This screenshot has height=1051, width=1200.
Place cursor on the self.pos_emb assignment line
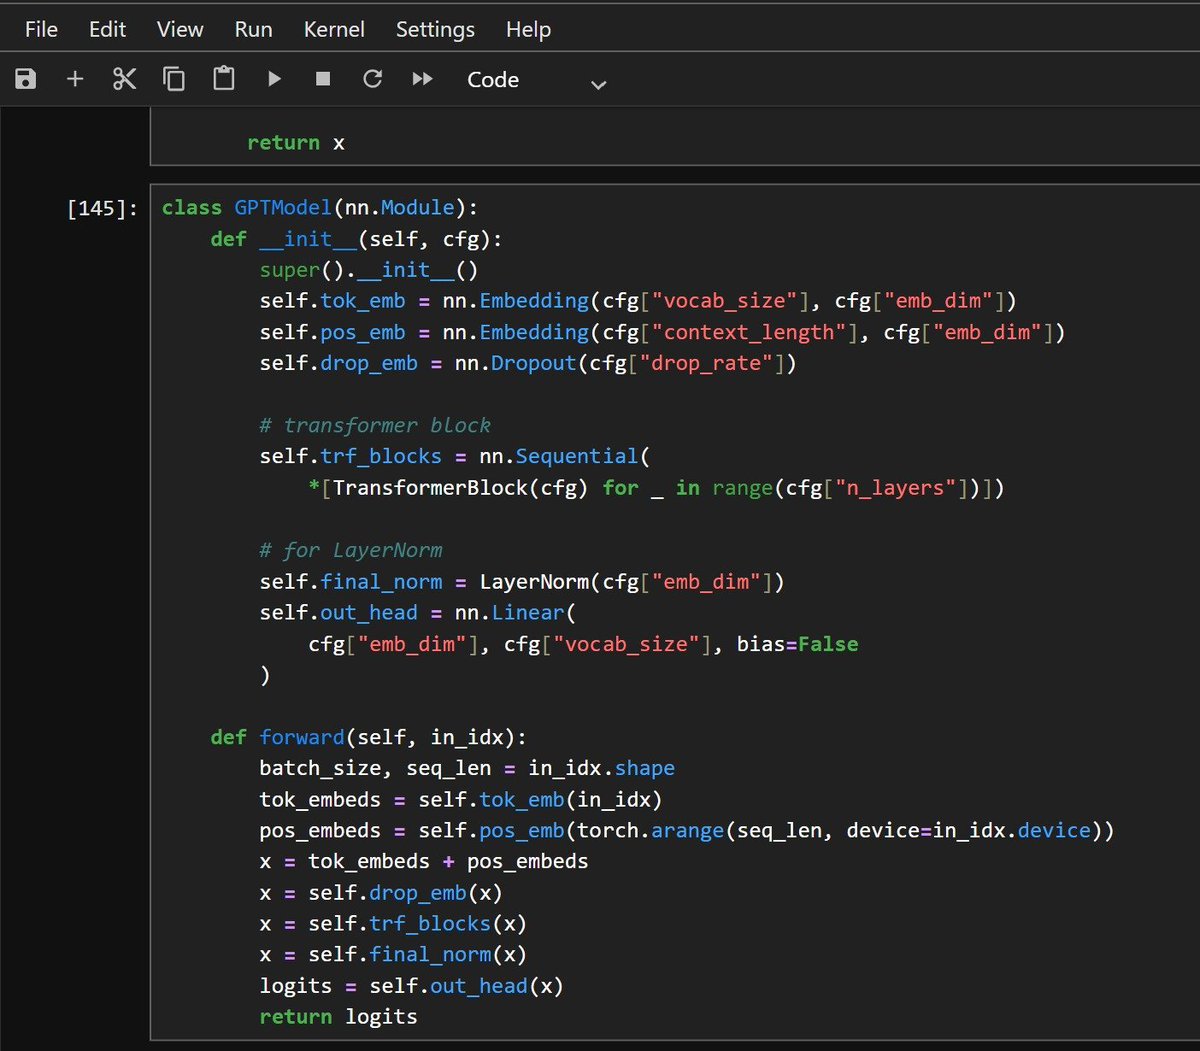click(662, 332)
